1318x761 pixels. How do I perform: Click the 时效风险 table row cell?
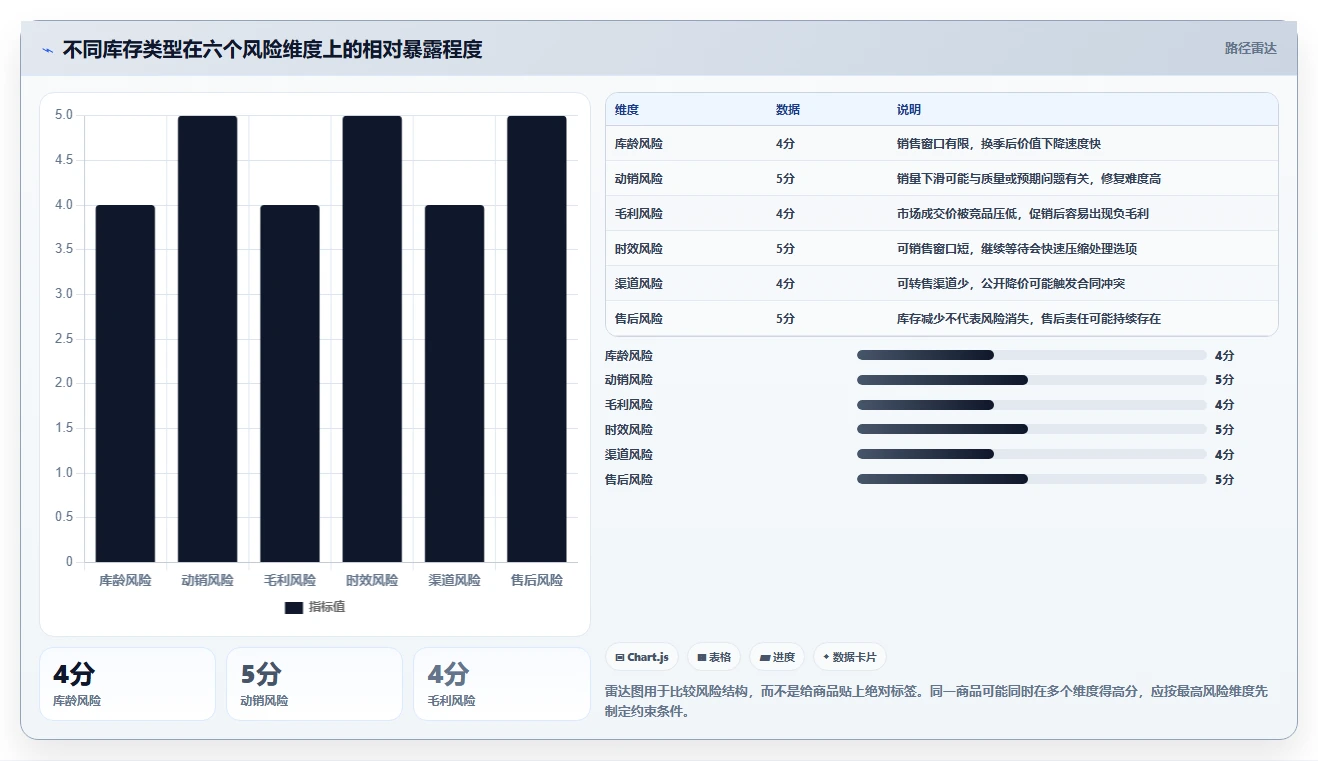coord(639,249)
